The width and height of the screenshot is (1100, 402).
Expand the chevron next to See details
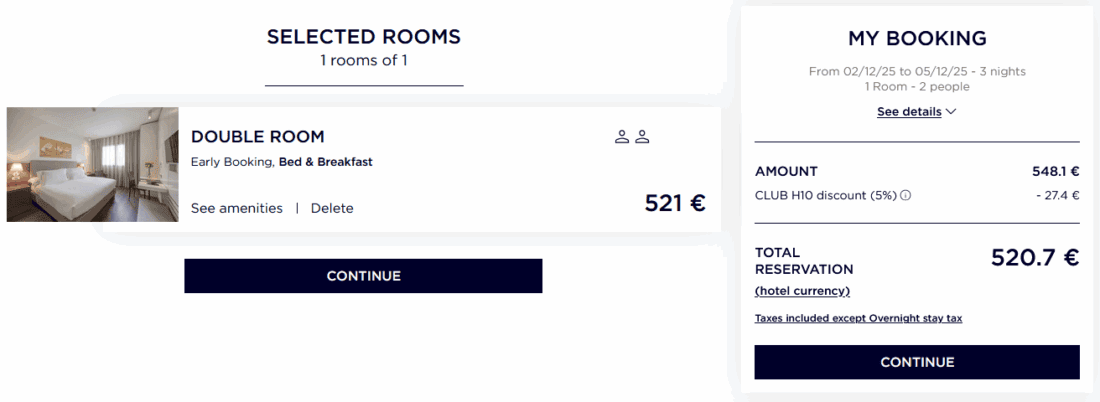click(x=951, y=112)
